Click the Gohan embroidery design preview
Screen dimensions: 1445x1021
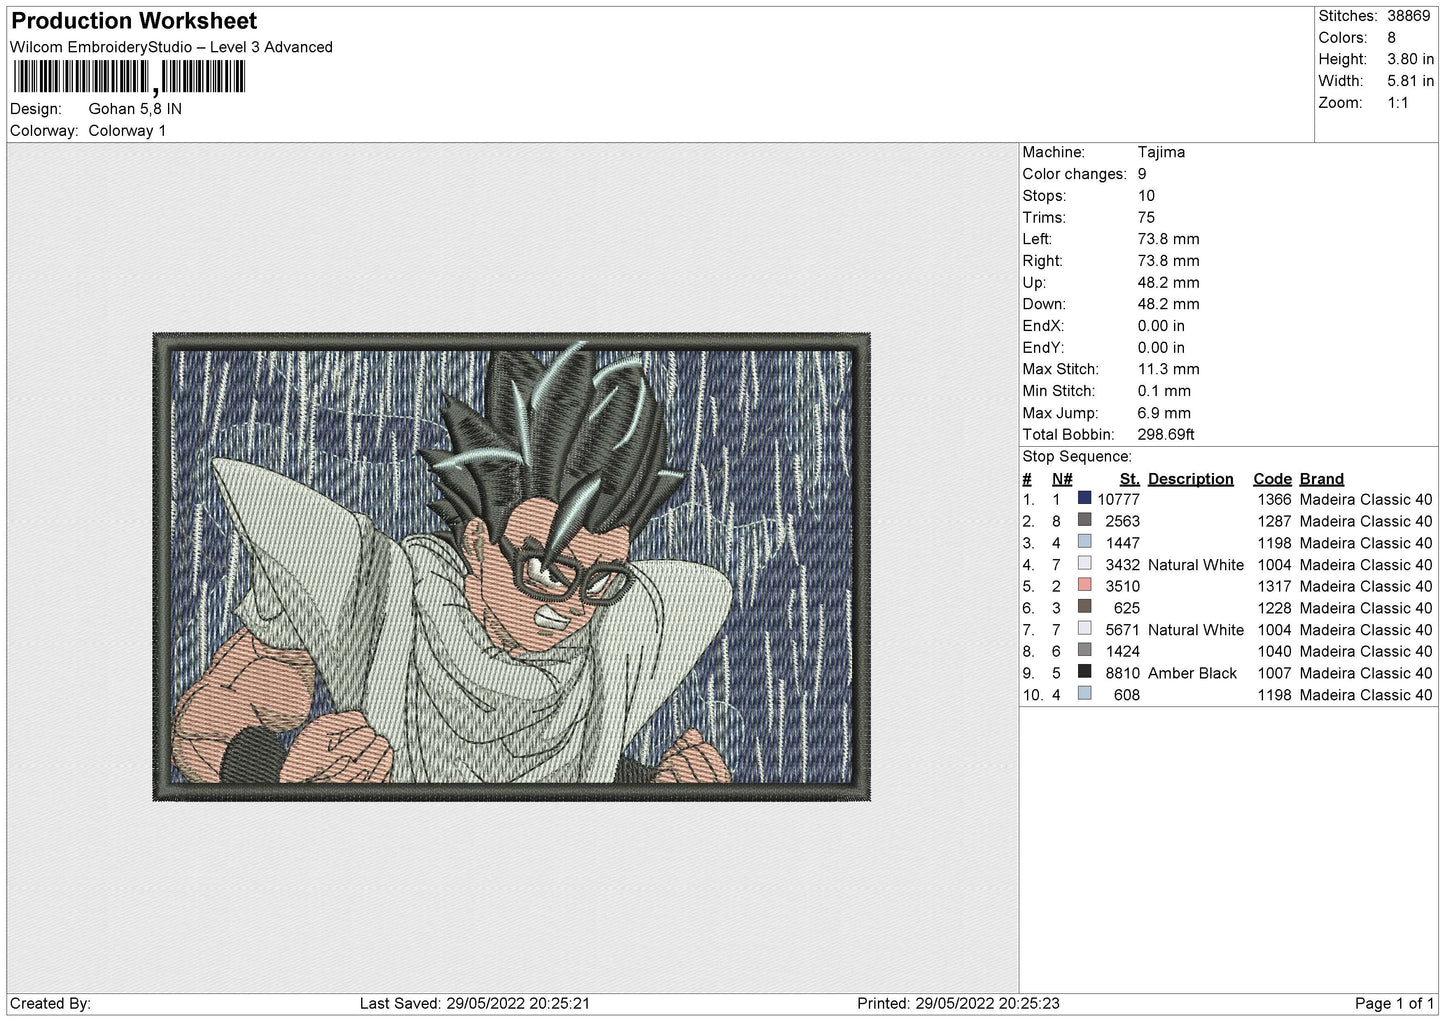[x=511, y=567]
